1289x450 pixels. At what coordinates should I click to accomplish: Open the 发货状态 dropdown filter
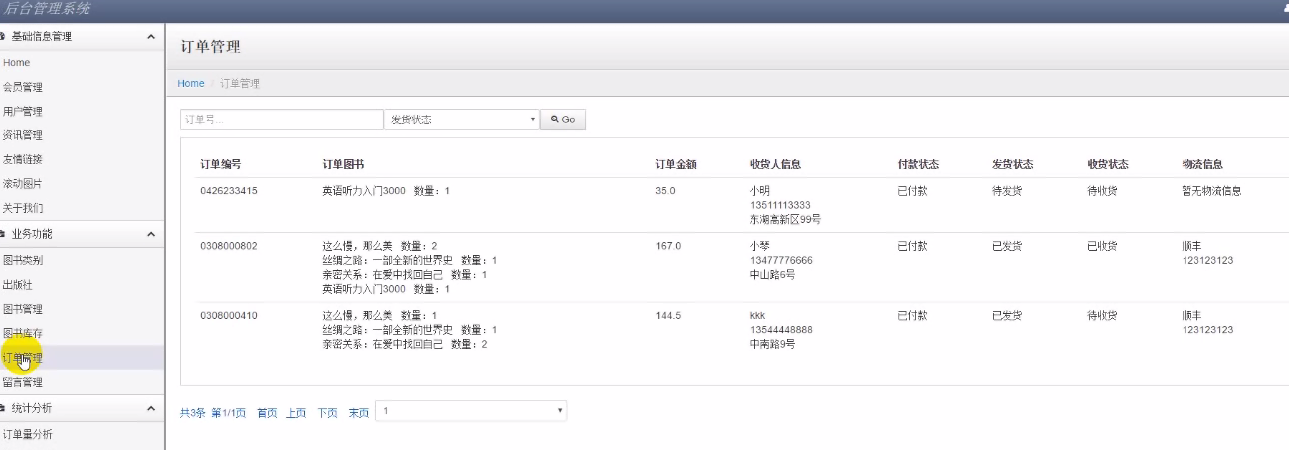[462, 119]
